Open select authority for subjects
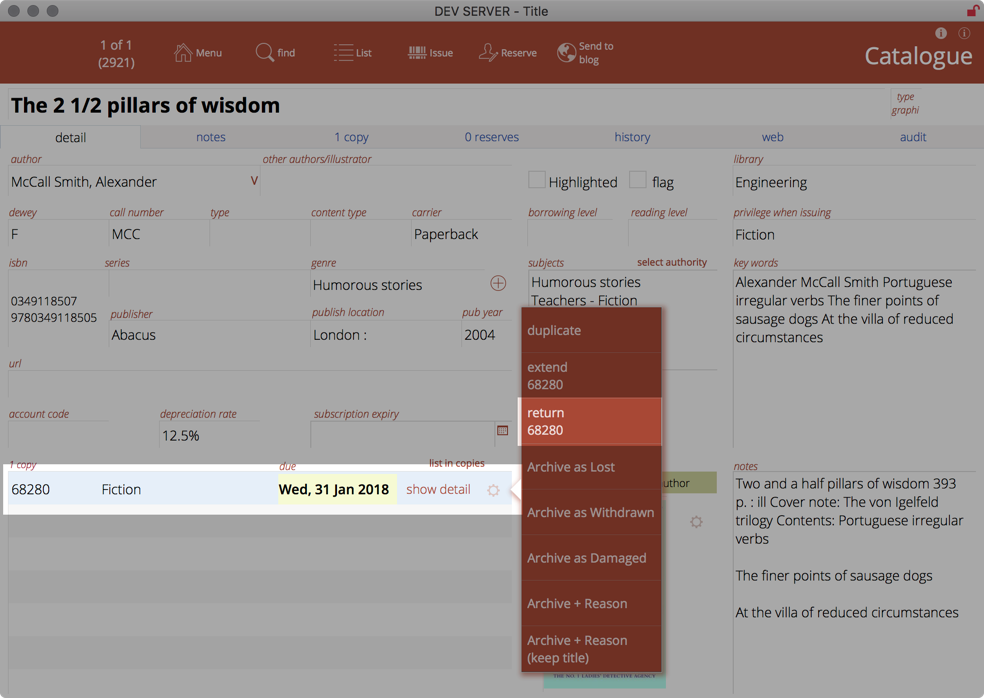984x698 pixels. point(671,262)
